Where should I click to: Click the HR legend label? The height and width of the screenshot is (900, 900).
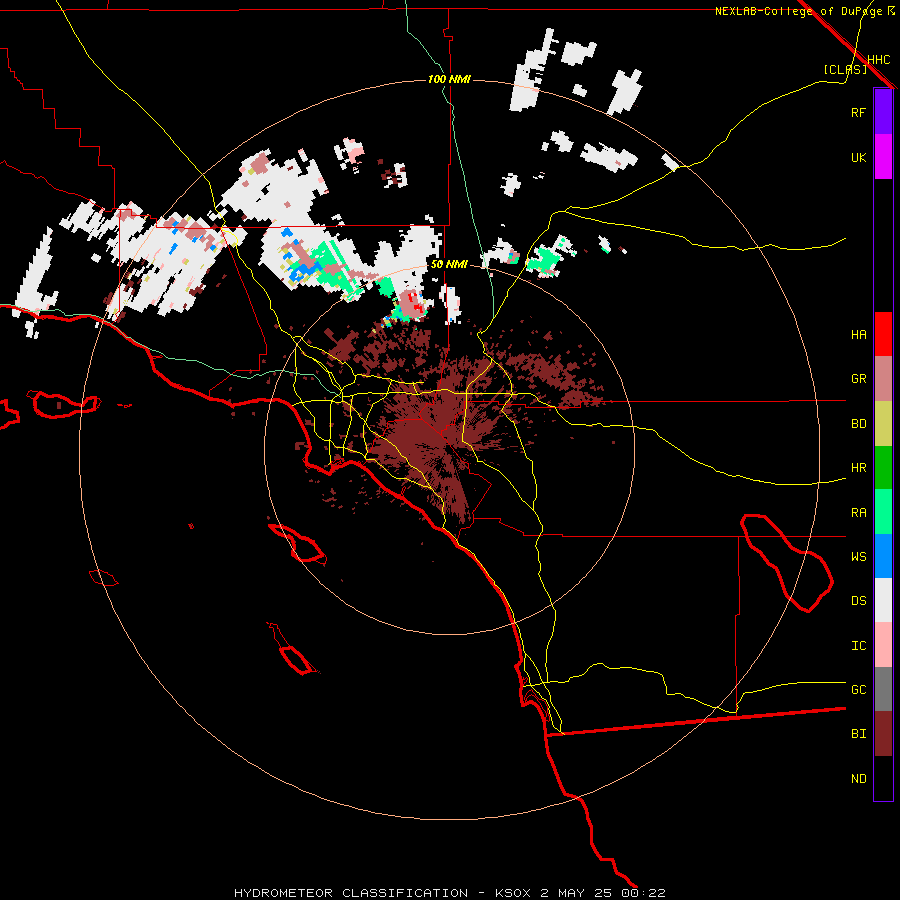tap(858, 468)
